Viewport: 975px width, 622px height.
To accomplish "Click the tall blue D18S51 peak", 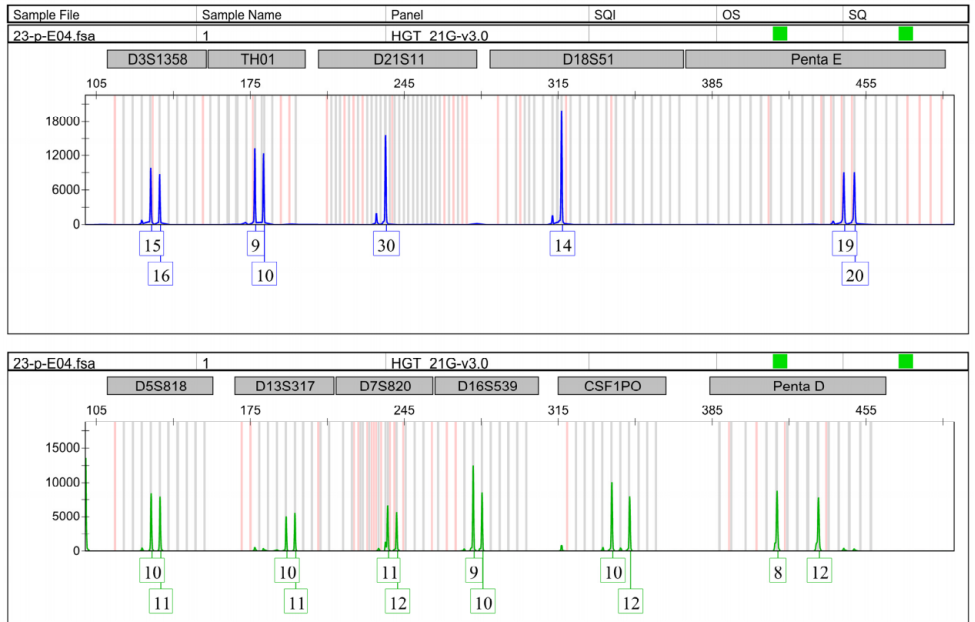I will pos(562,160).
